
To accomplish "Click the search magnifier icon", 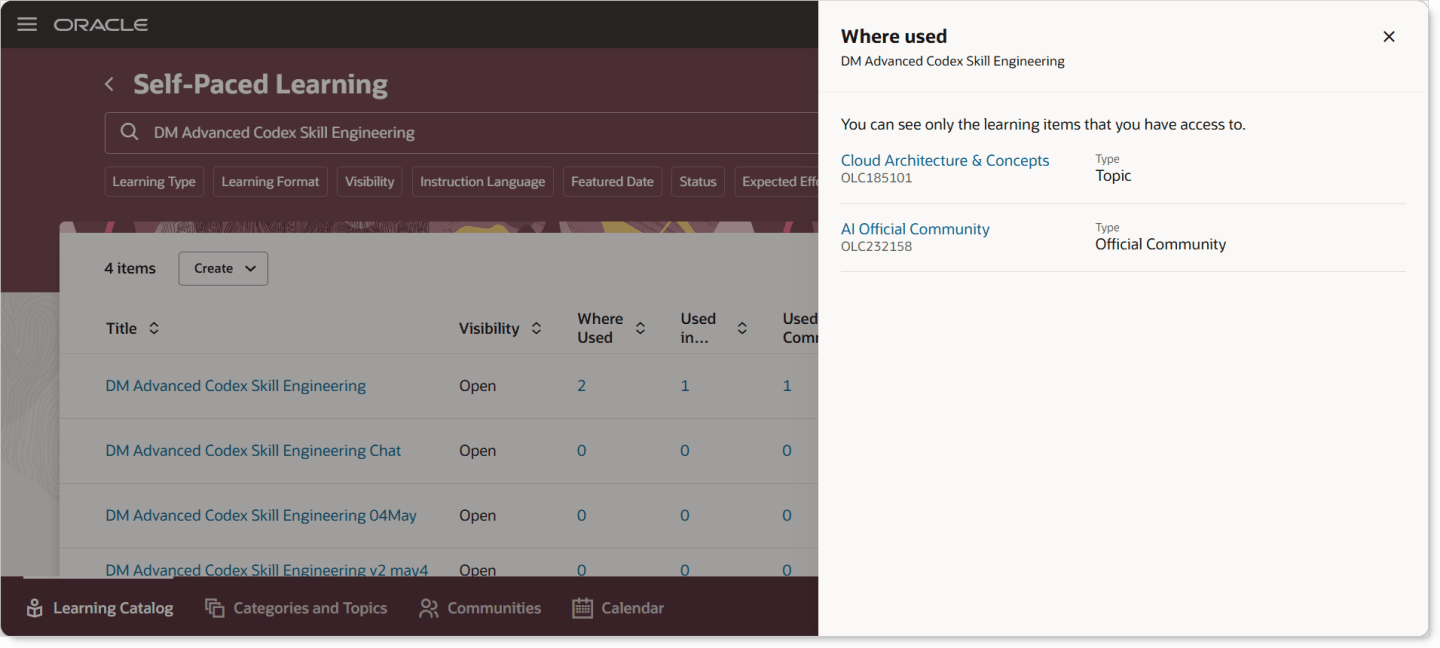I will pyautogui.click(x=129, y=132).
